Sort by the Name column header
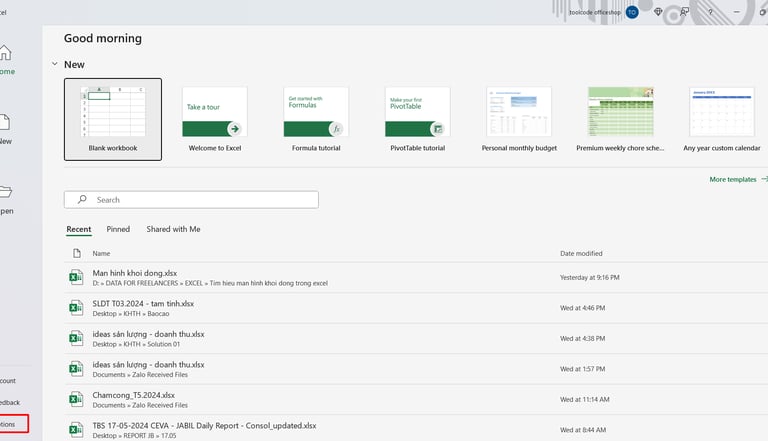Image resolution: width=768 pixels, height=441 pixels. [101, 253]
